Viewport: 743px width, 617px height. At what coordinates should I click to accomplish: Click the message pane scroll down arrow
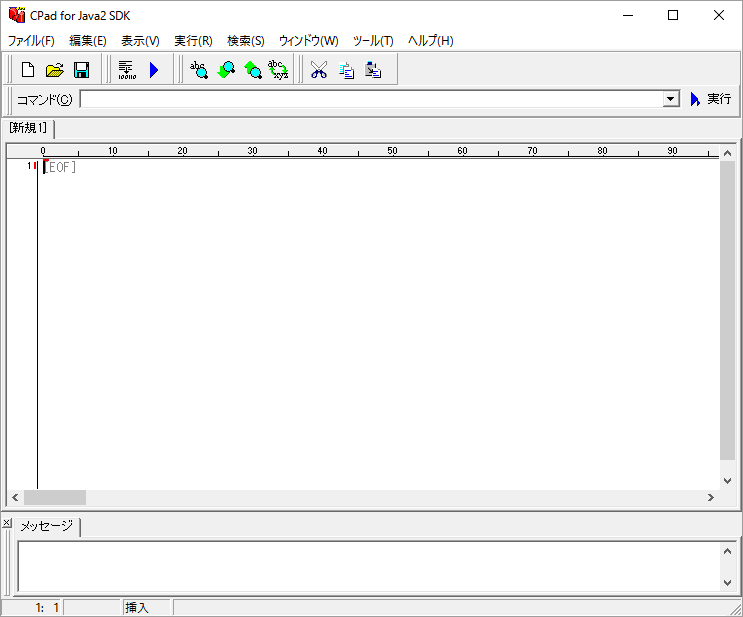727,583
